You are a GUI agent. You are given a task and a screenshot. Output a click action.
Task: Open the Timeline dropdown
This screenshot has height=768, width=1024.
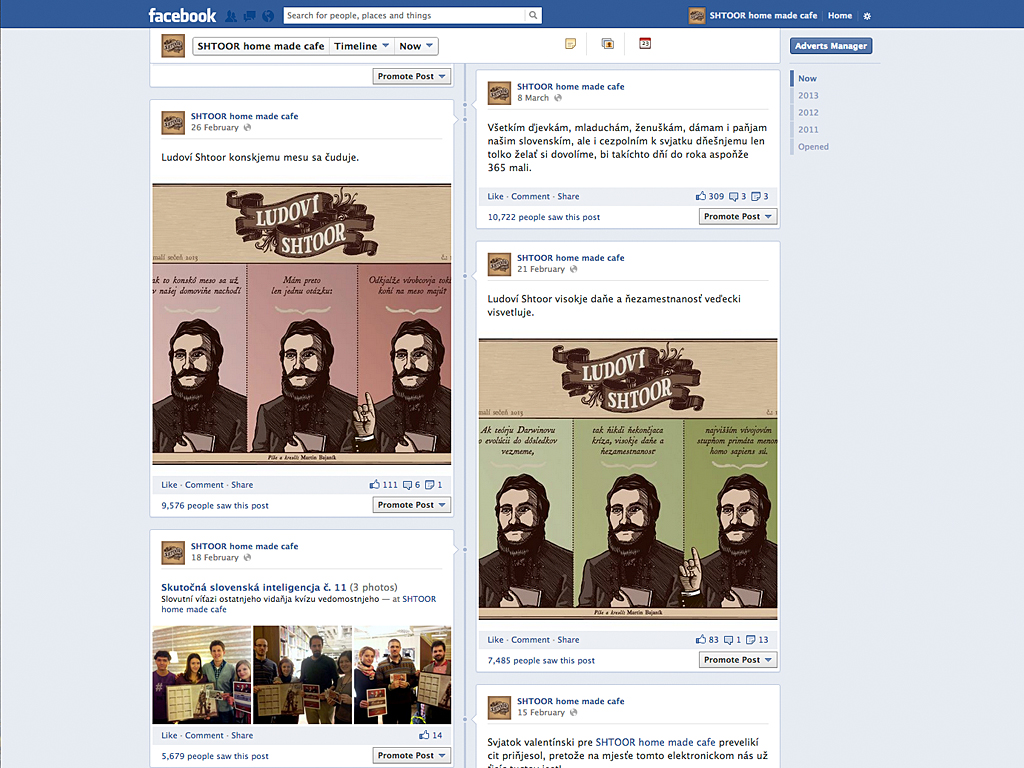tap(361, 46)
